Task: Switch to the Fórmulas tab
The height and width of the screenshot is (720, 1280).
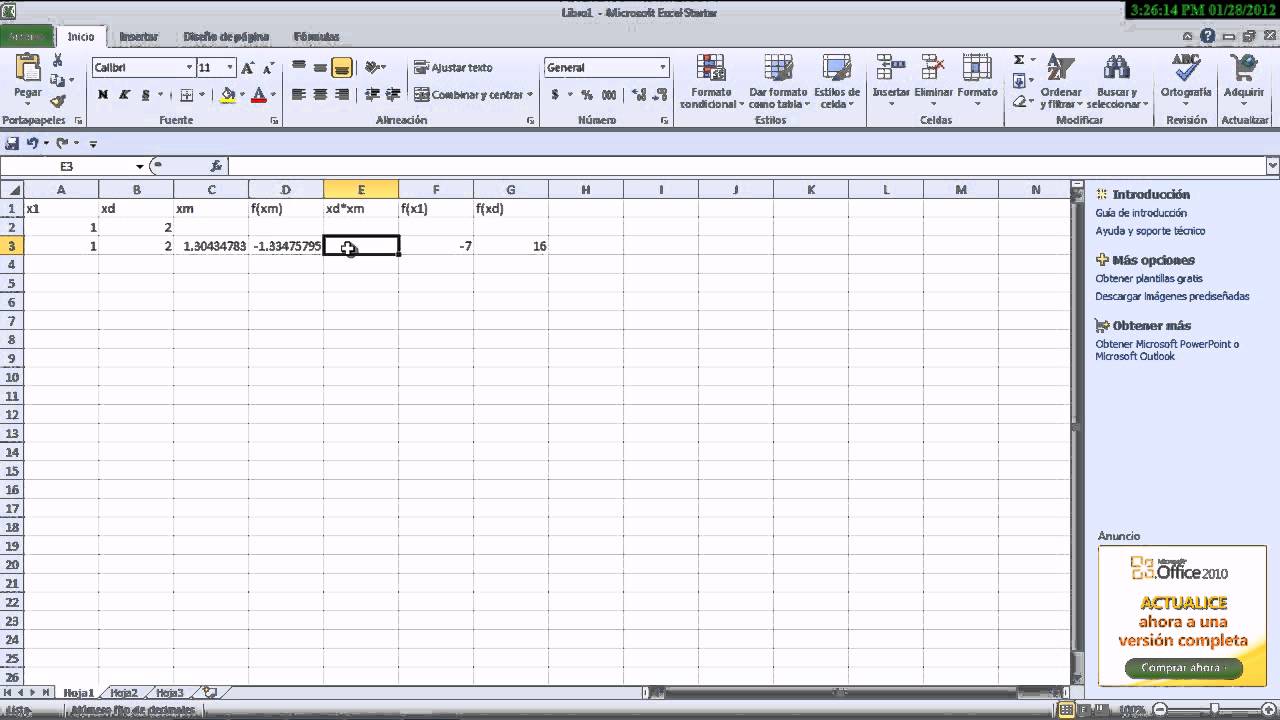Action: coord(316,36)
